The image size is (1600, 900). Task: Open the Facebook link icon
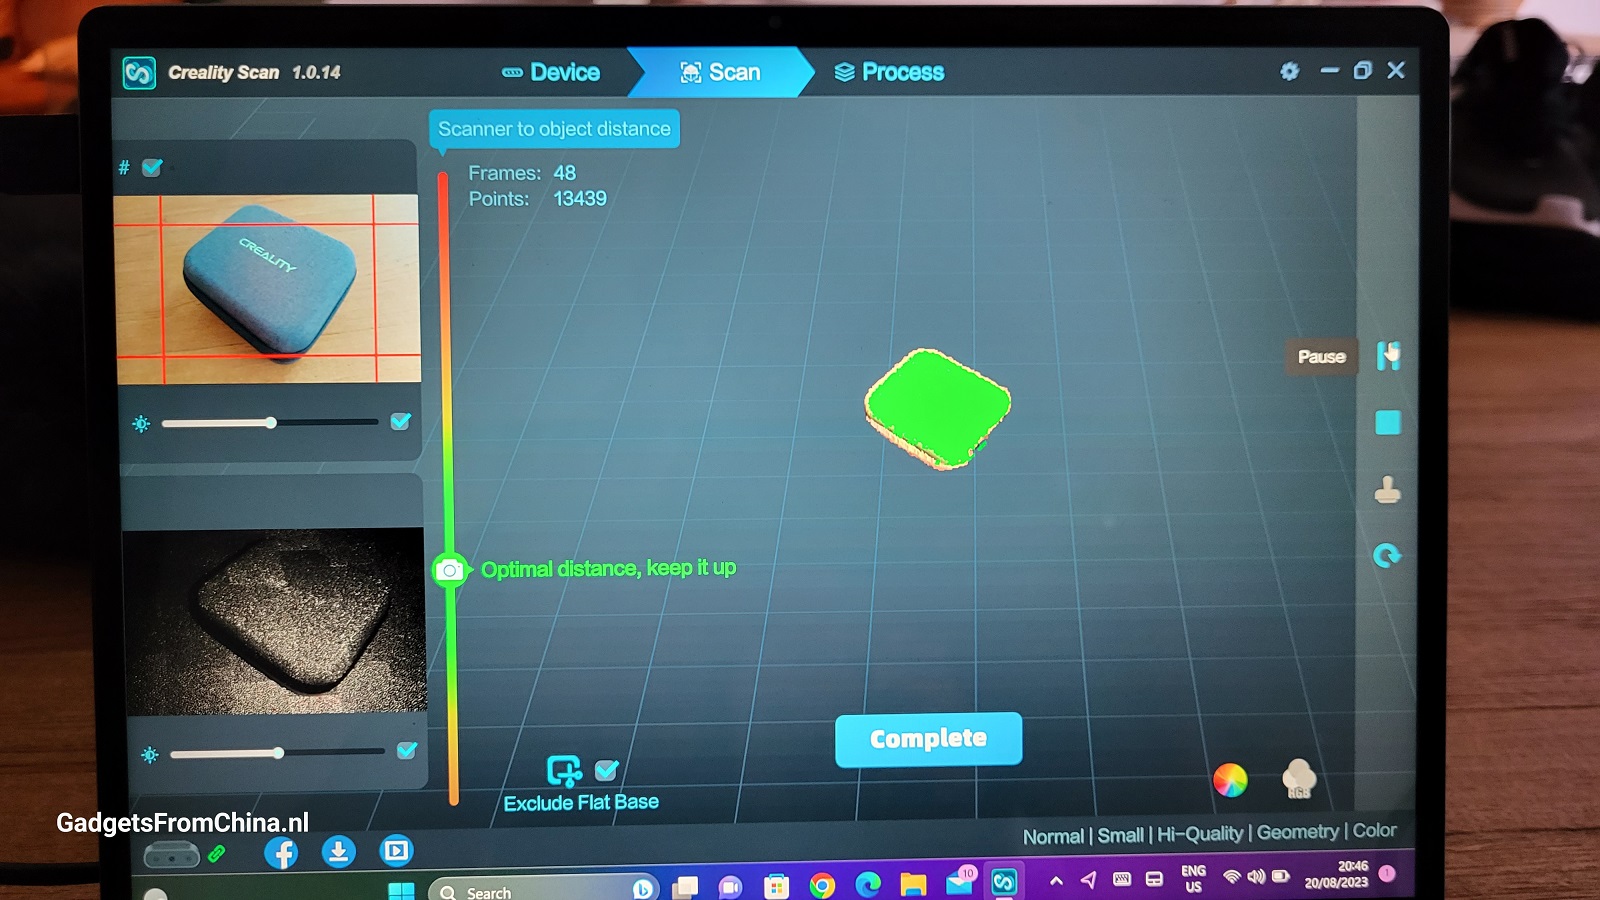click(281, 853)
